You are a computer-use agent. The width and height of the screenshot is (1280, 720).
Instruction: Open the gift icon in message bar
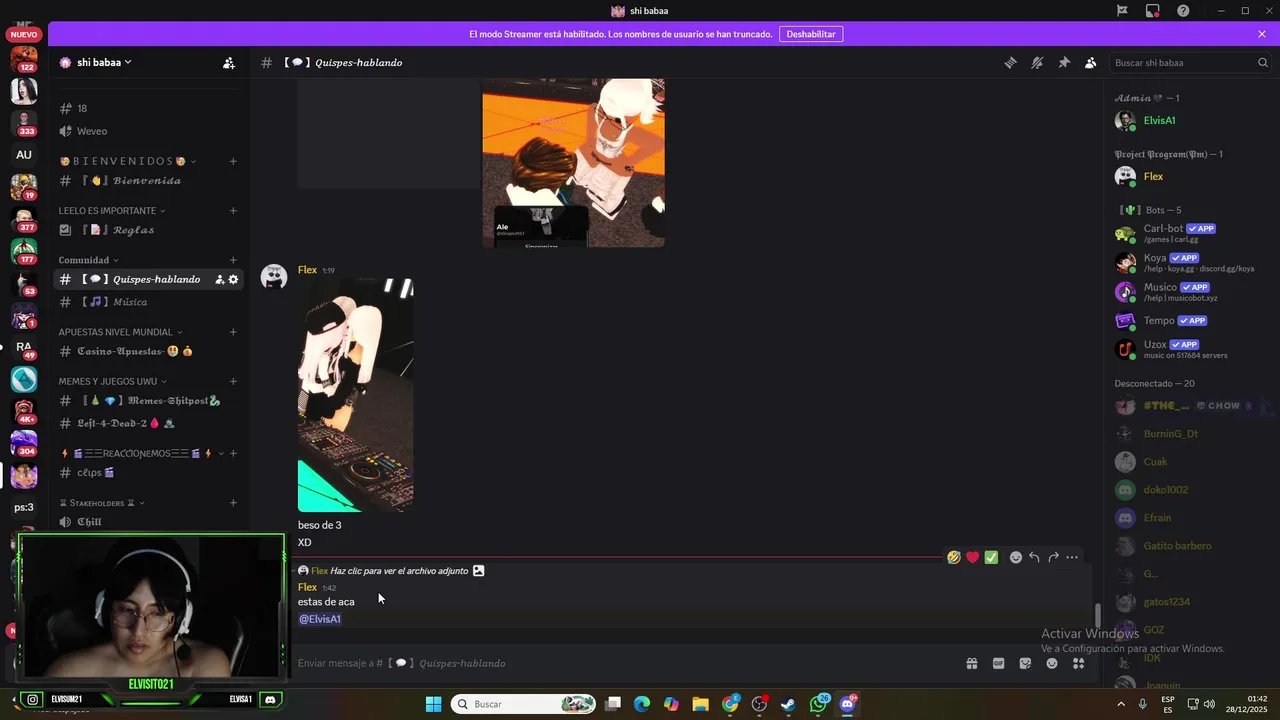point(971,663)
